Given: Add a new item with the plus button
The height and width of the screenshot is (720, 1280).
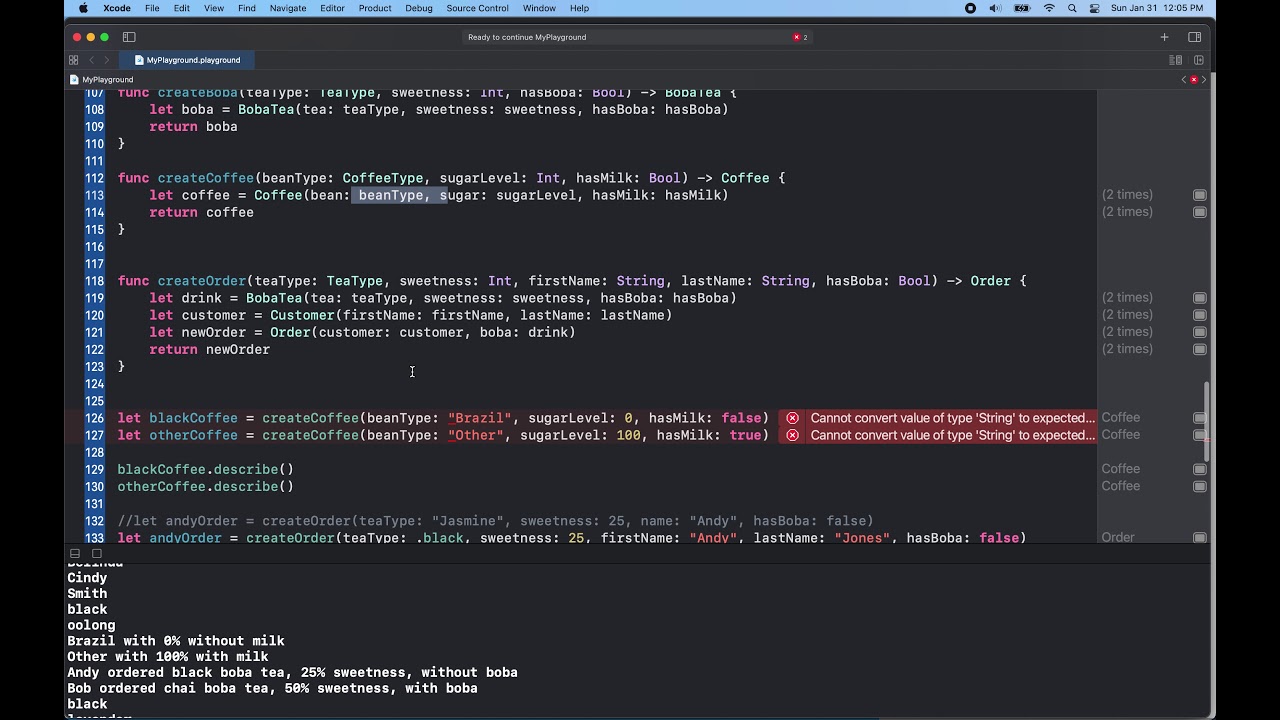Looking at the screenshot, I should click(1164, 37).
